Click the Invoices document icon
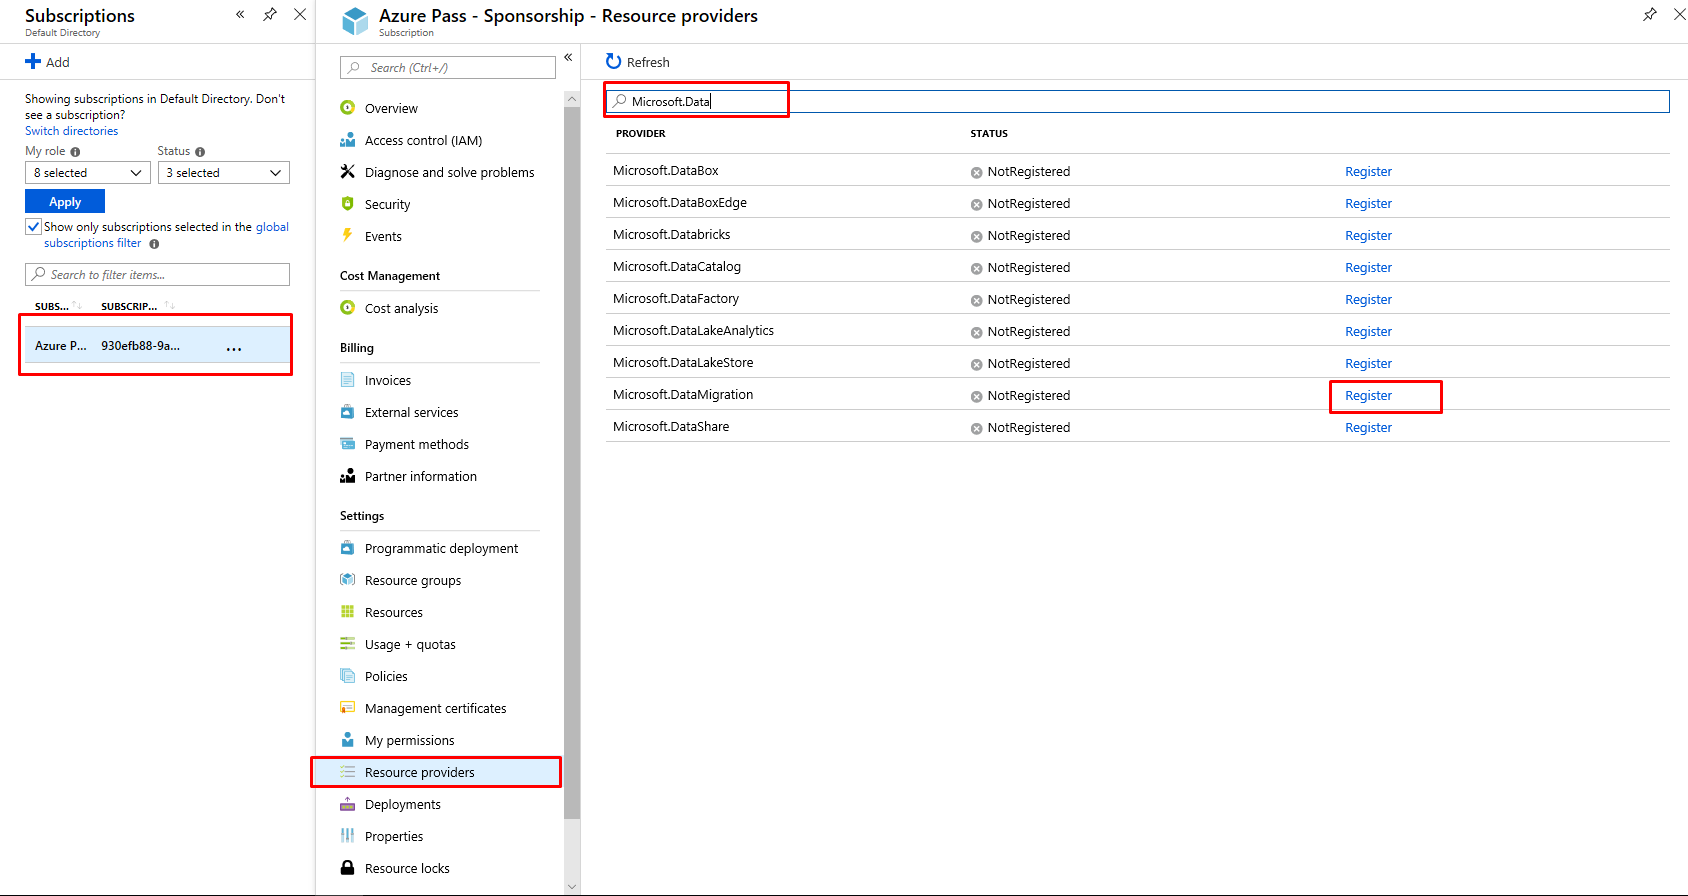This screenshot has width=1688, height=896. [347, 380]
